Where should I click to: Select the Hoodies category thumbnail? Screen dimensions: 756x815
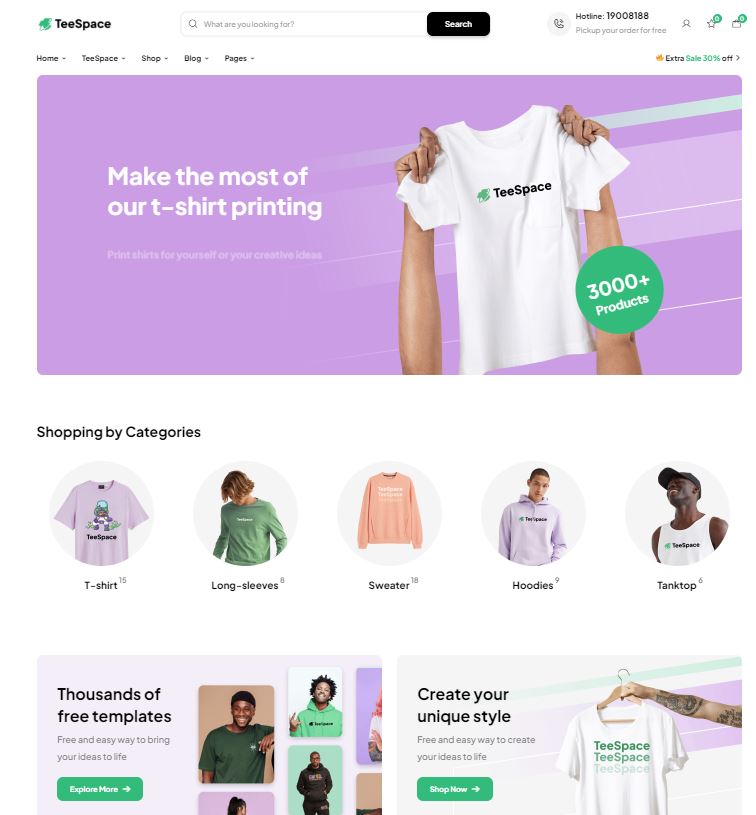click(x=533, y=514)
